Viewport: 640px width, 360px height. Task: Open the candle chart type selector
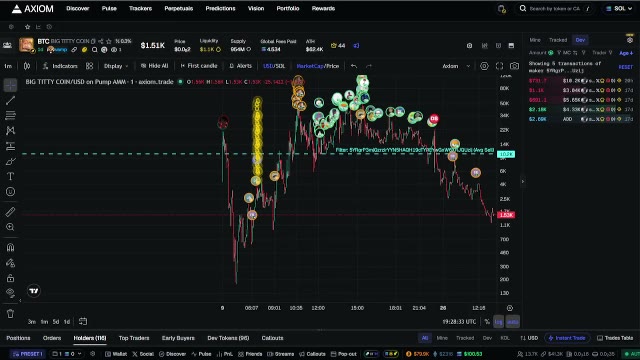pos(27,66)
